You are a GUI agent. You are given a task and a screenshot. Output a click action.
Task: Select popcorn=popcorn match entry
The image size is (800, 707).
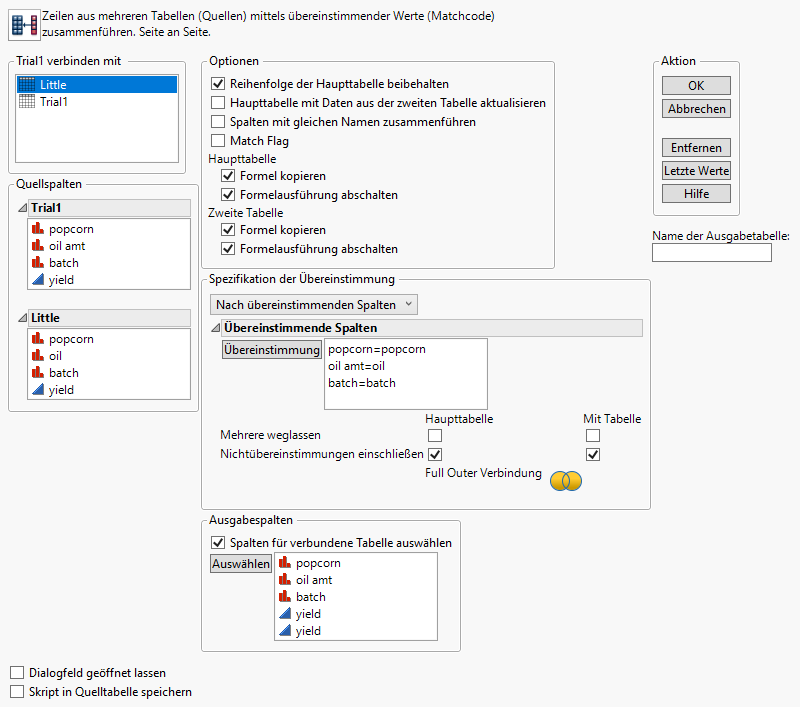(377, 349)
